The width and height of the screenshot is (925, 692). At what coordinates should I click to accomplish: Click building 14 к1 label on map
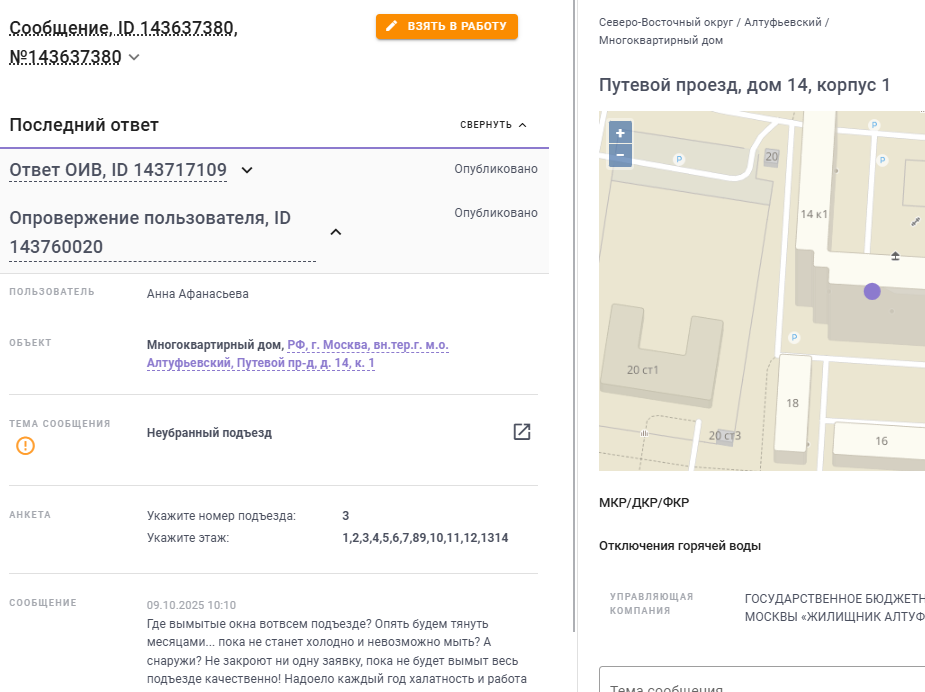[x=815, y=214]
